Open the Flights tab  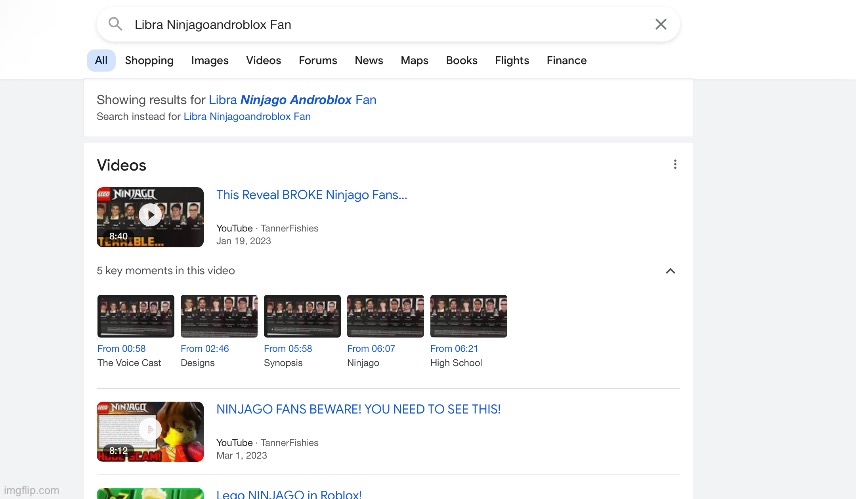pyautogui.click(x=512, y=60)
